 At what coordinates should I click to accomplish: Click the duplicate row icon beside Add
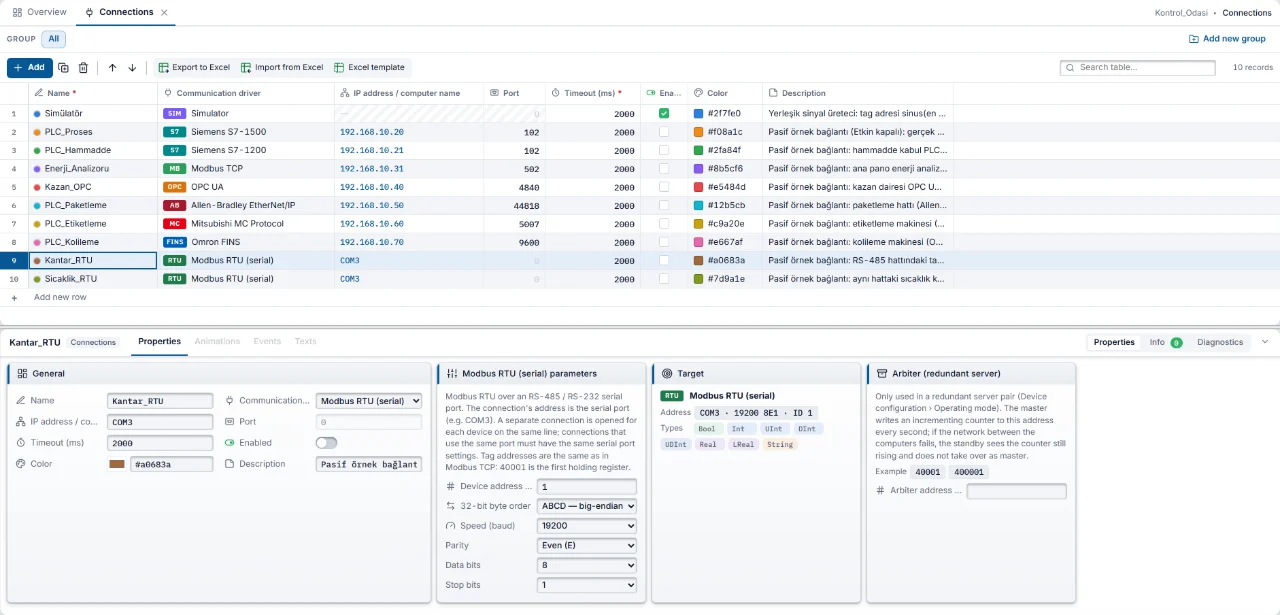(63, 68)
